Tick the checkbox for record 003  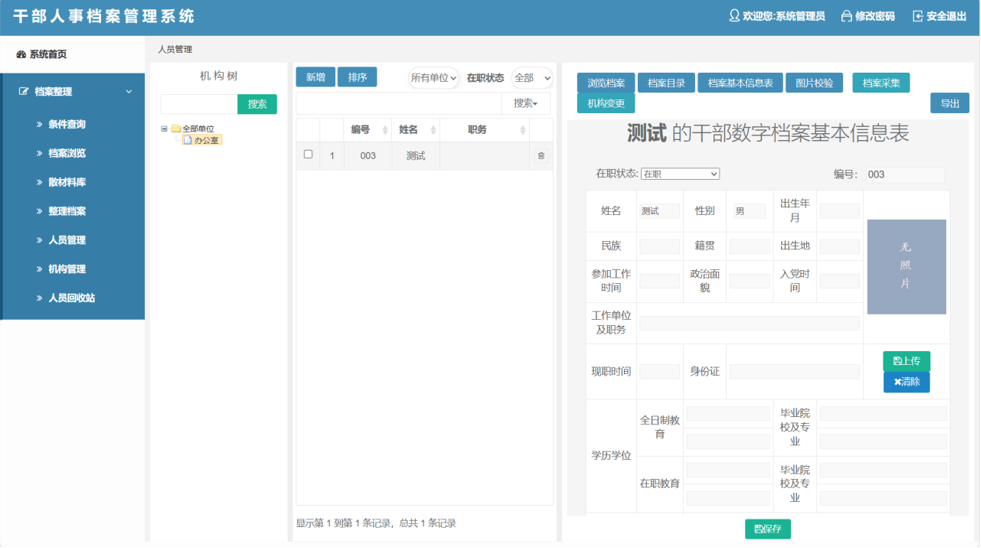[x=308, y=155]
